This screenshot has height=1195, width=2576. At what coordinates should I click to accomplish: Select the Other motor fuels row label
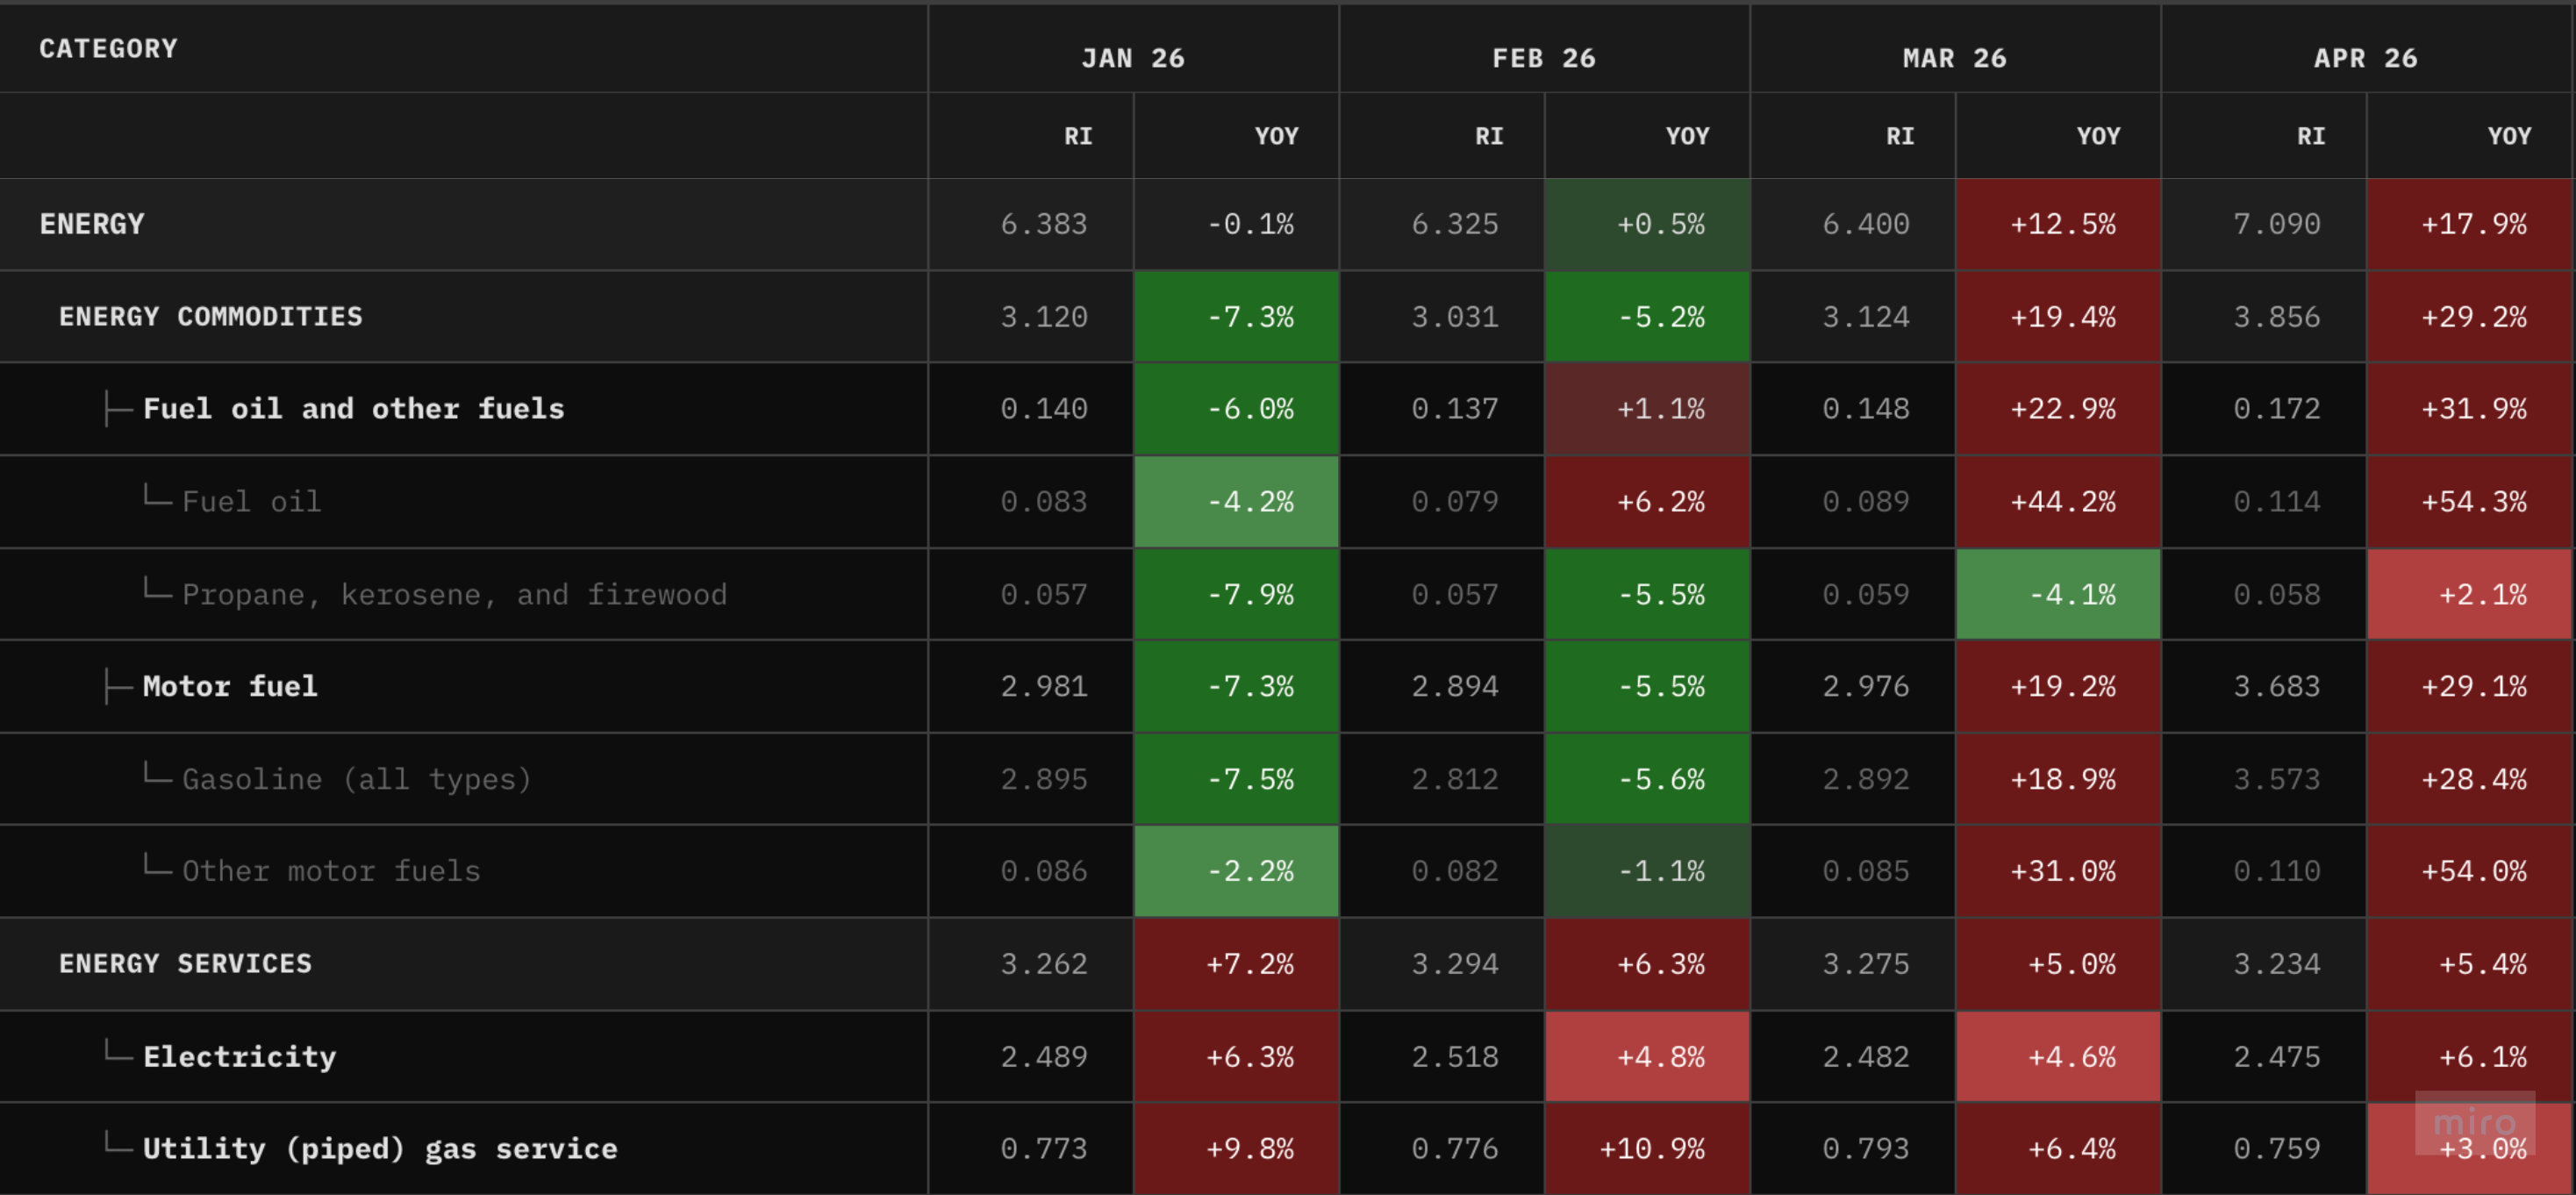tap(331, 871)
